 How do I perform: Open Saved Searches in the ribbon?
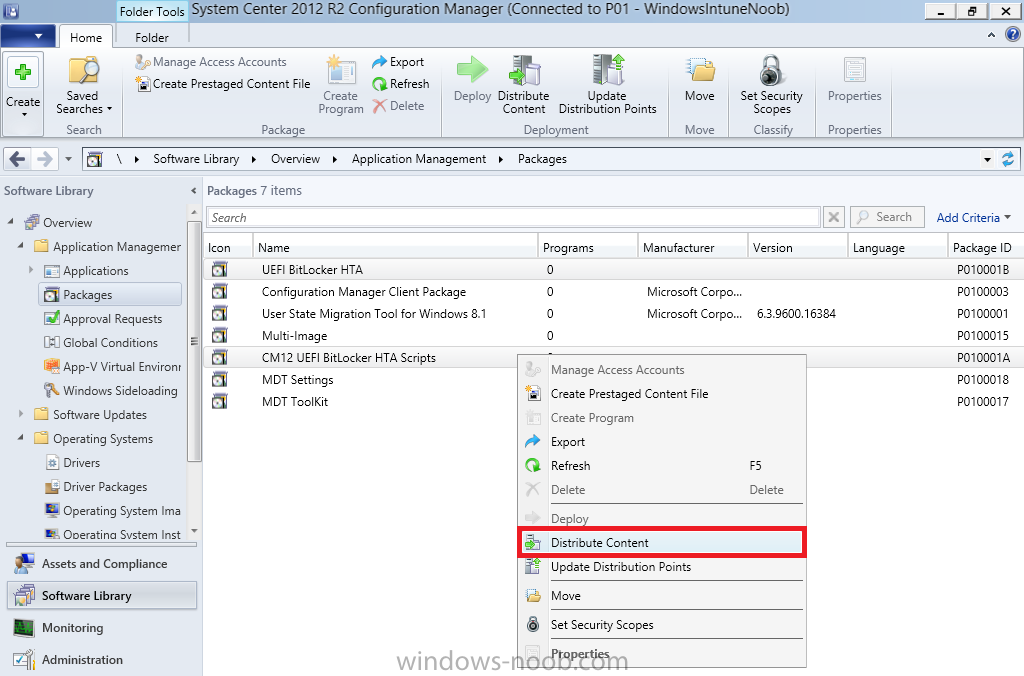(x=84, y=86)
